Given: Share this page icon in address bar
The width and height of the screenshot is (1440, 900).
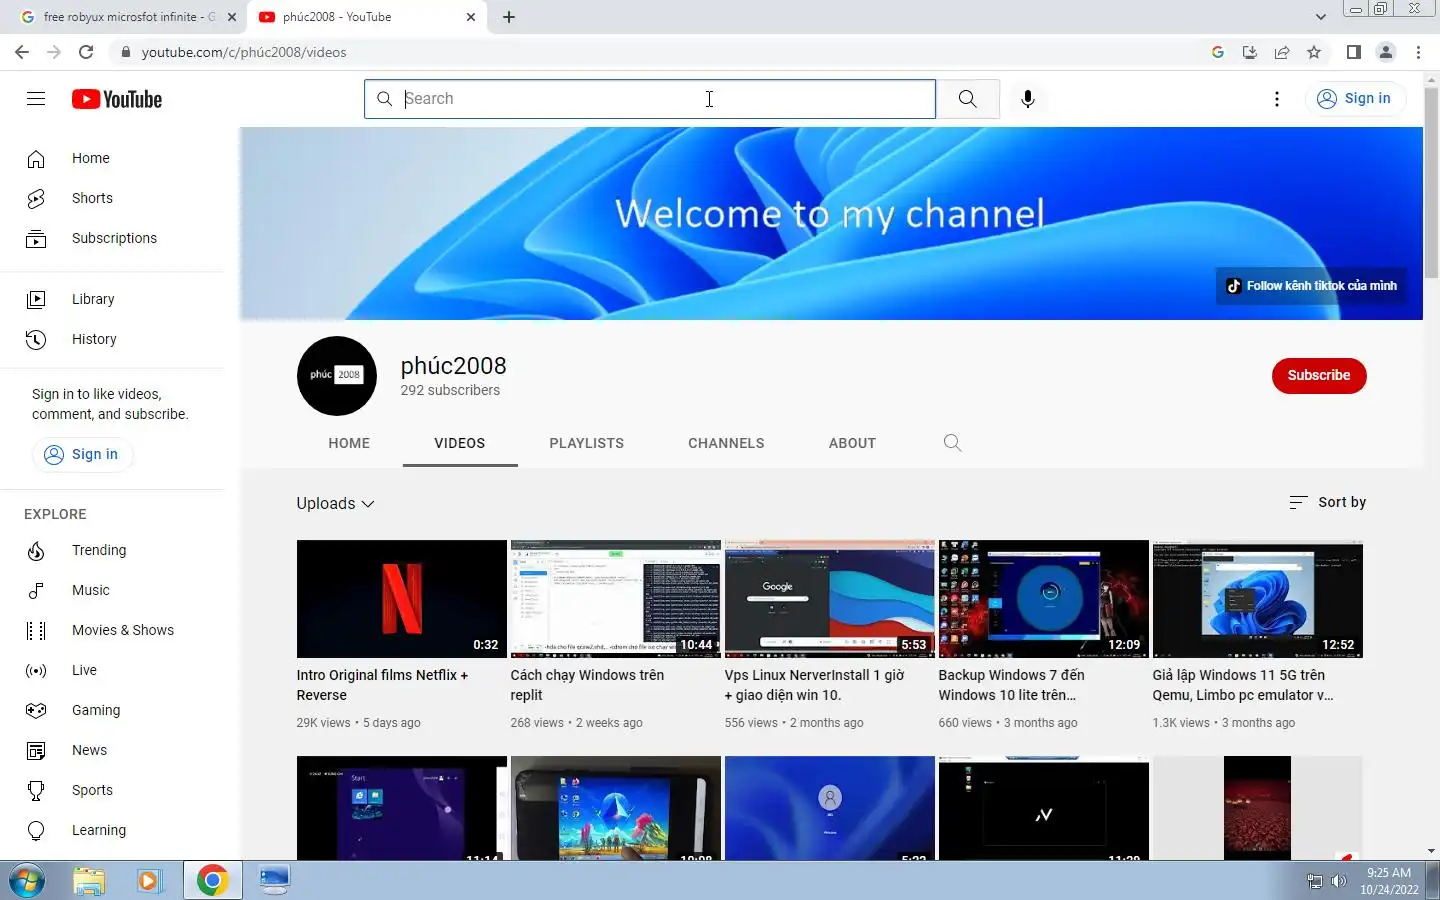Looking at the screenshot, I should tap(1282, 52).
